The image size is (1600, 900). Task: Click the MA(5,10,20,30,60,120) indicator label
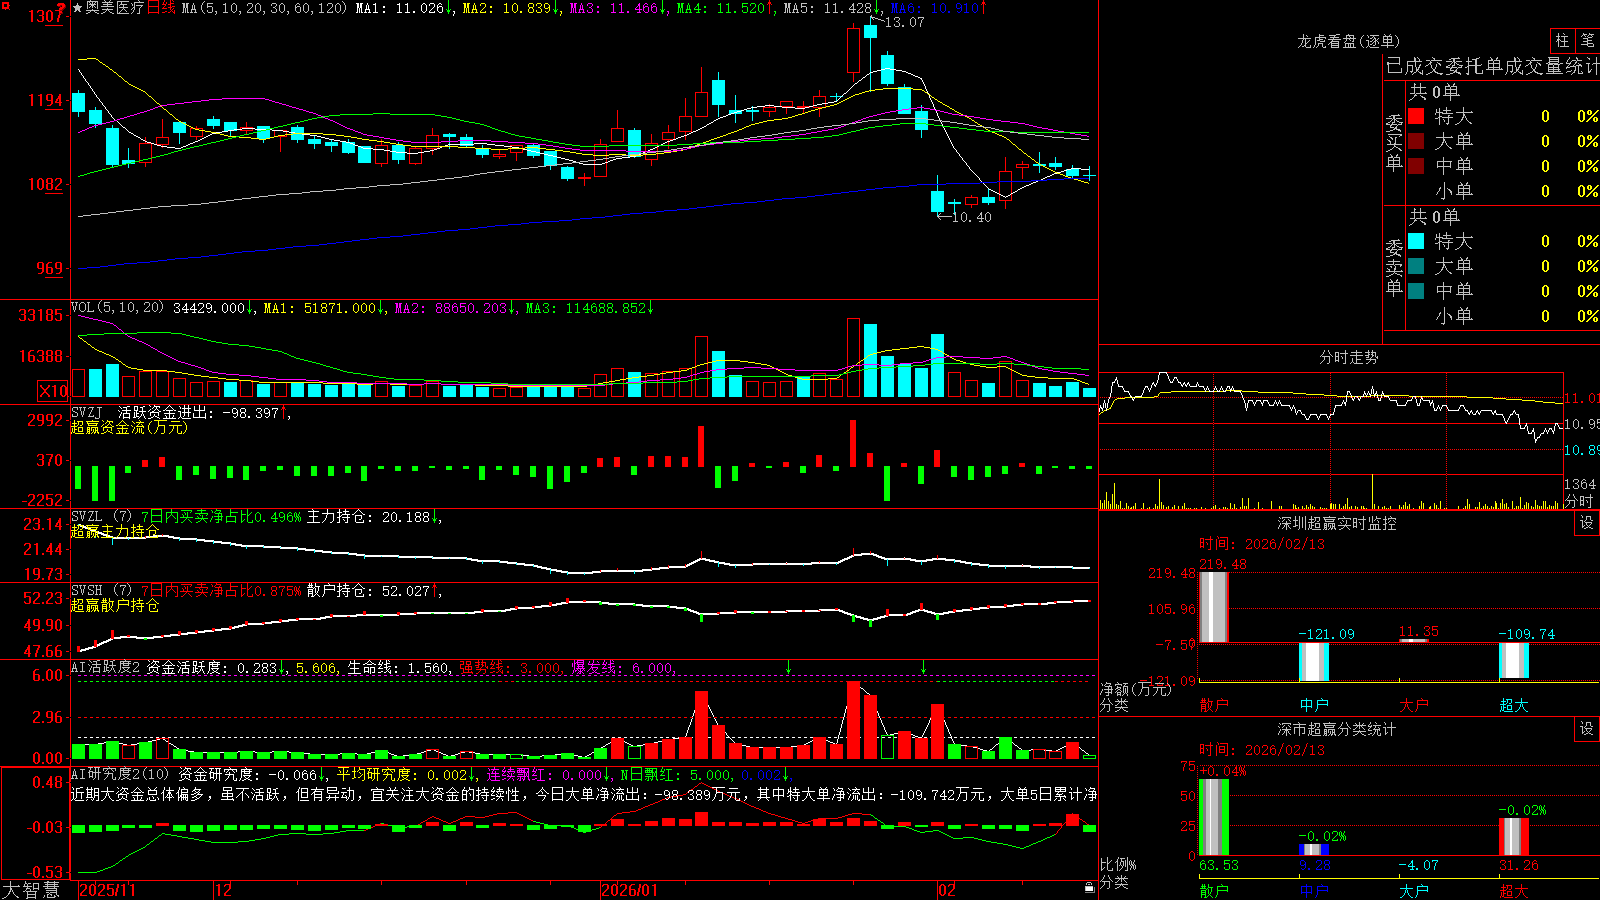point(264,8)
